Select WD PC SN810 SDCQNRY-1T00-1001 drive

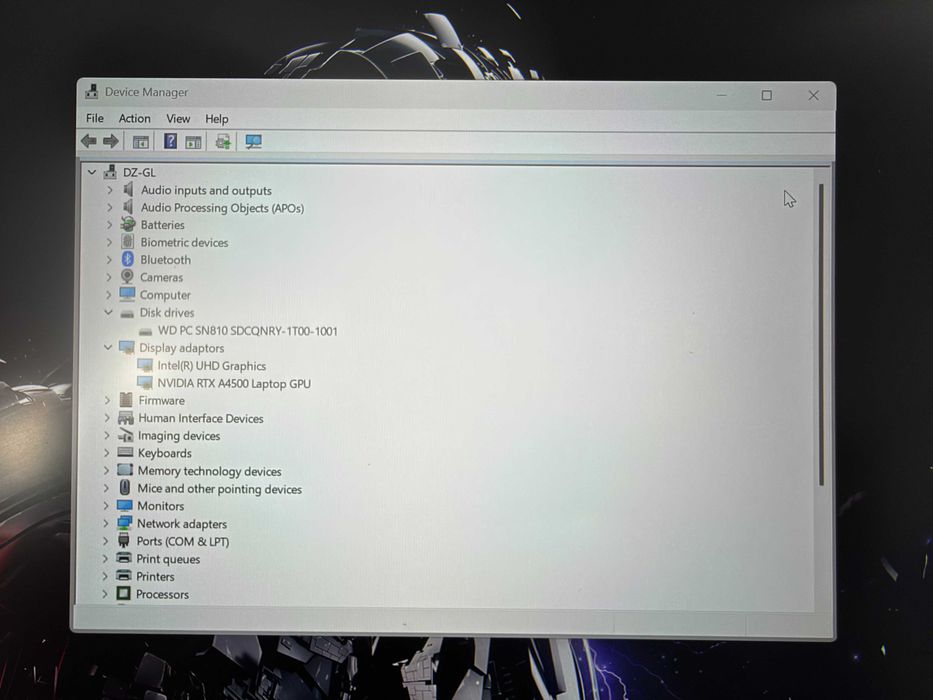(x=248, y=331)
